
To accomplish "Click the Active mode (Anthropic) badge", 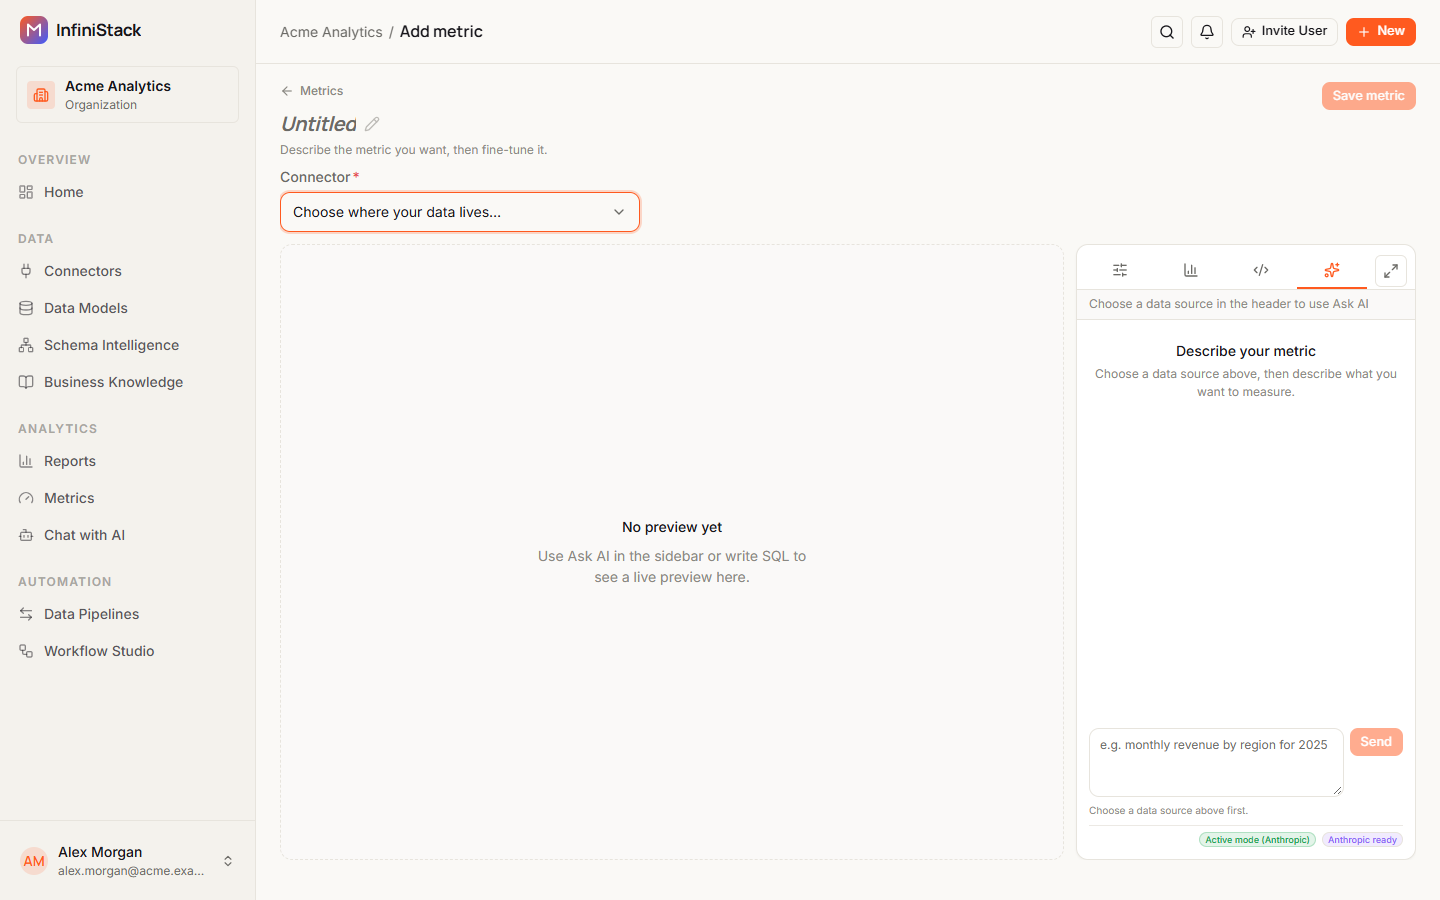I will point(1257,840).
